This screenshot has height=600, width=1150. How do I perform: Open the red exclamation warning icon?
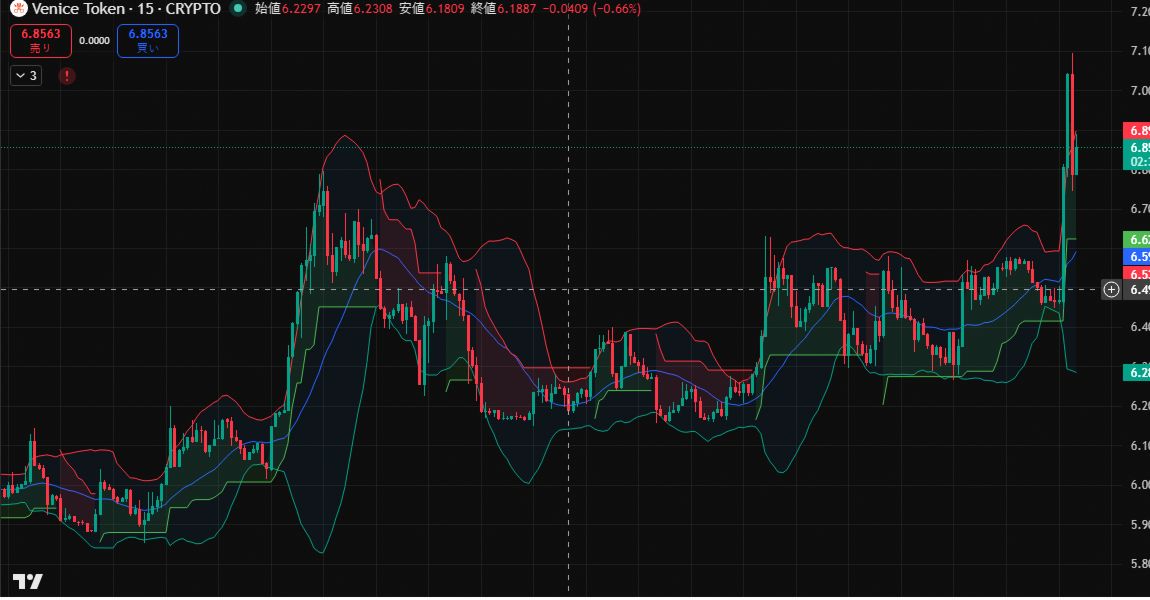coord(66,75)
